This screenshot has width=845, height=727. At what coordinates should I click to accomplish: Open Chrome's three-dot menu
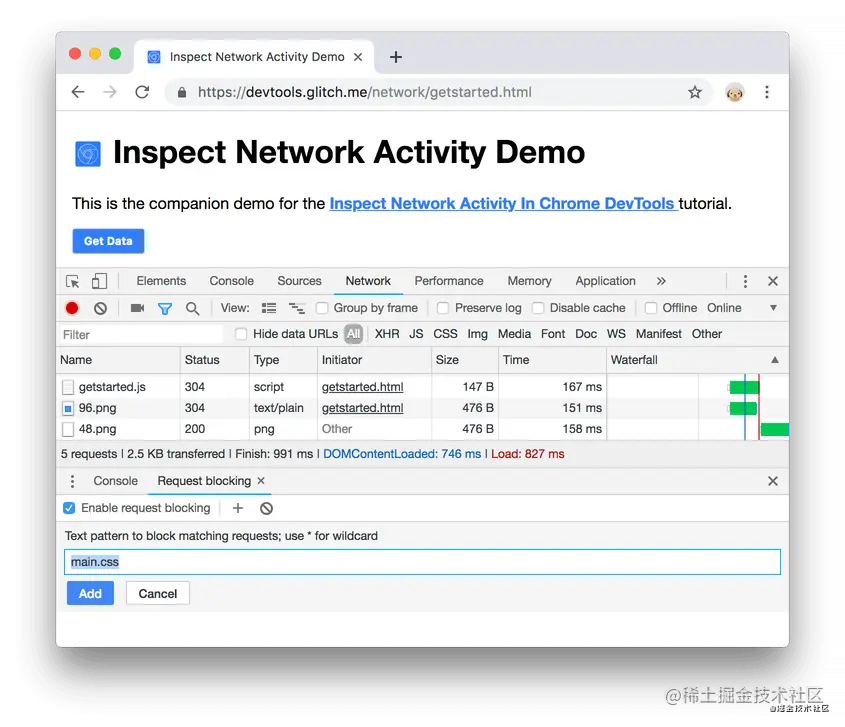pyautogui.click(x=766, y=92)
